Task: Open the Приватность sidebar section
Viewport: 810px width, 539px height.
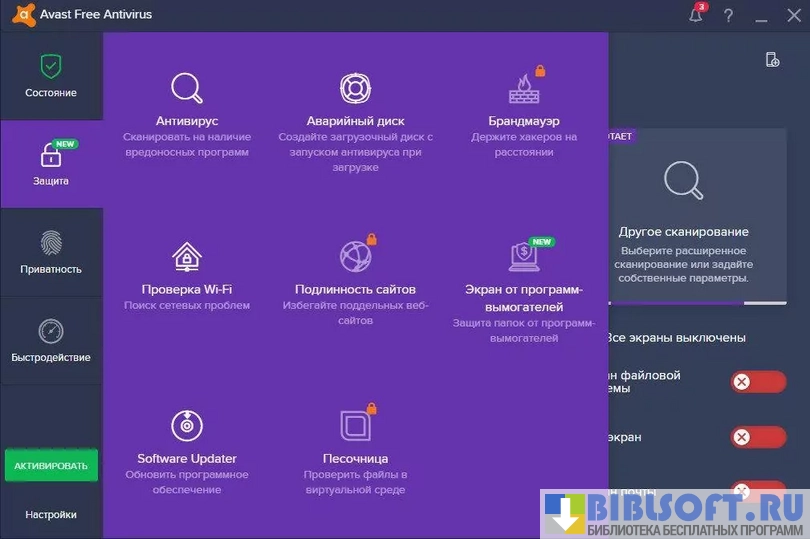Action: (x=51, y=252)
